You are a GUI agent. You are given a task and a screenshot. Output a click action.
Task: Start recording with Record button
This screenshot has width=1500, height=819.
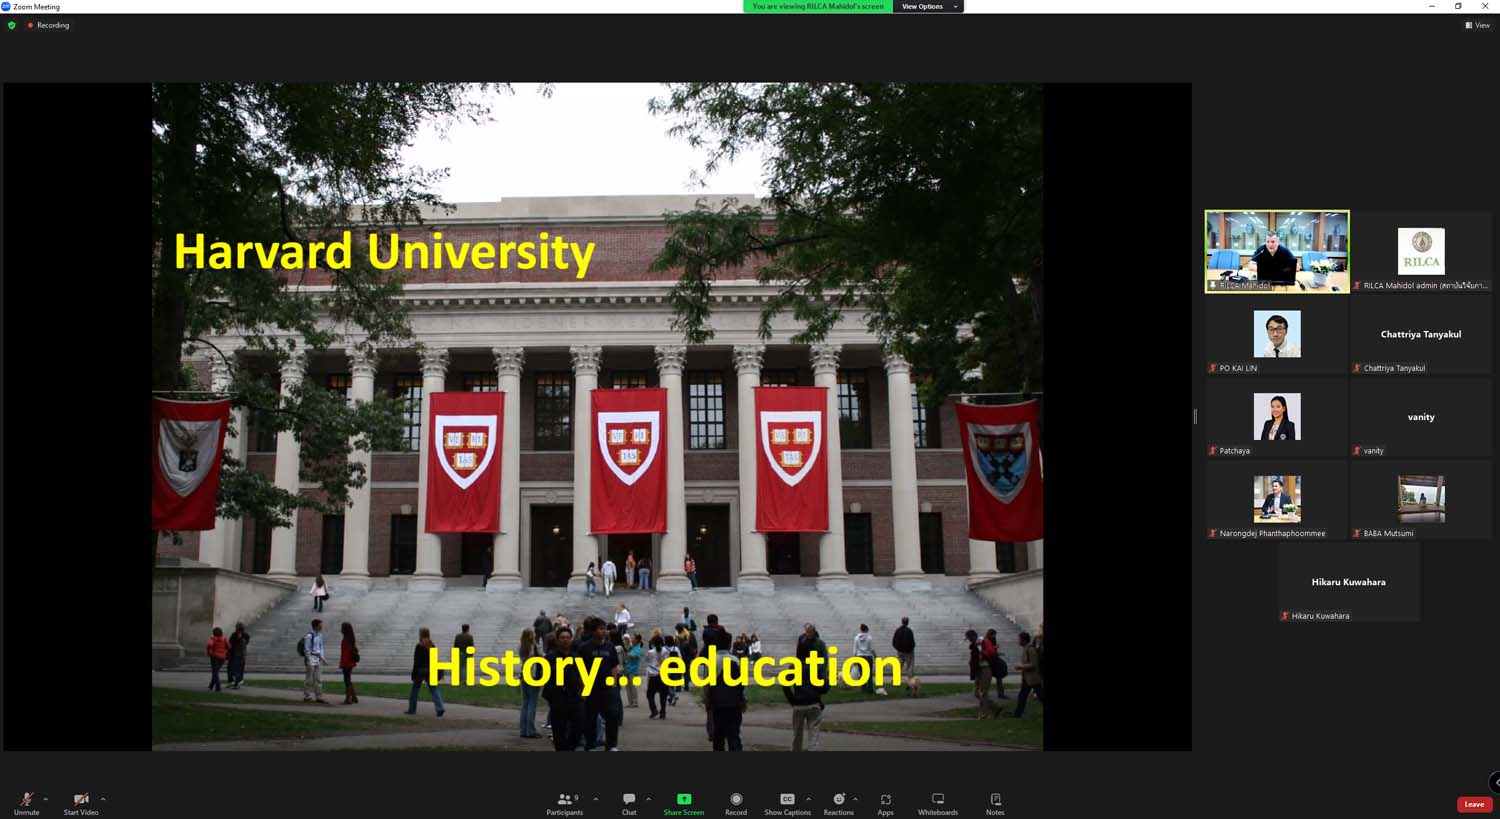[x=736, y=803]
